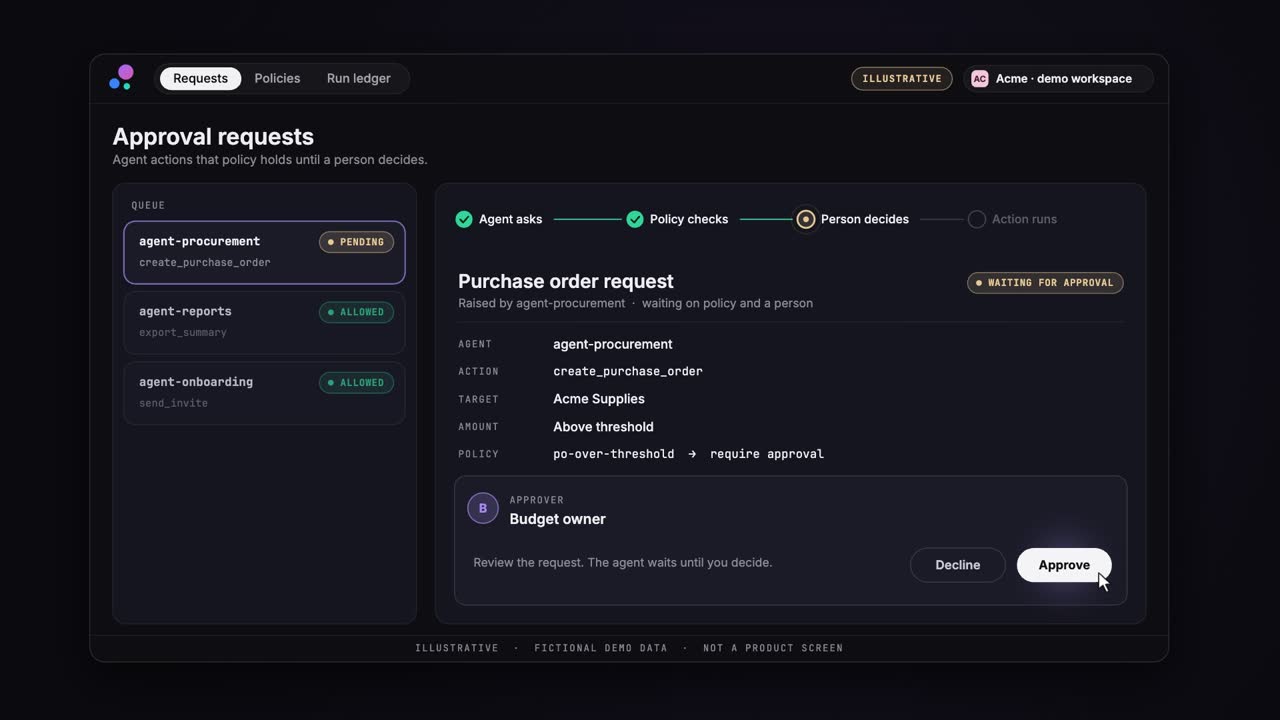The width and height of the screenshot is (1280, 720).
Task: Open the Policies tab
Action: point(277,79)
